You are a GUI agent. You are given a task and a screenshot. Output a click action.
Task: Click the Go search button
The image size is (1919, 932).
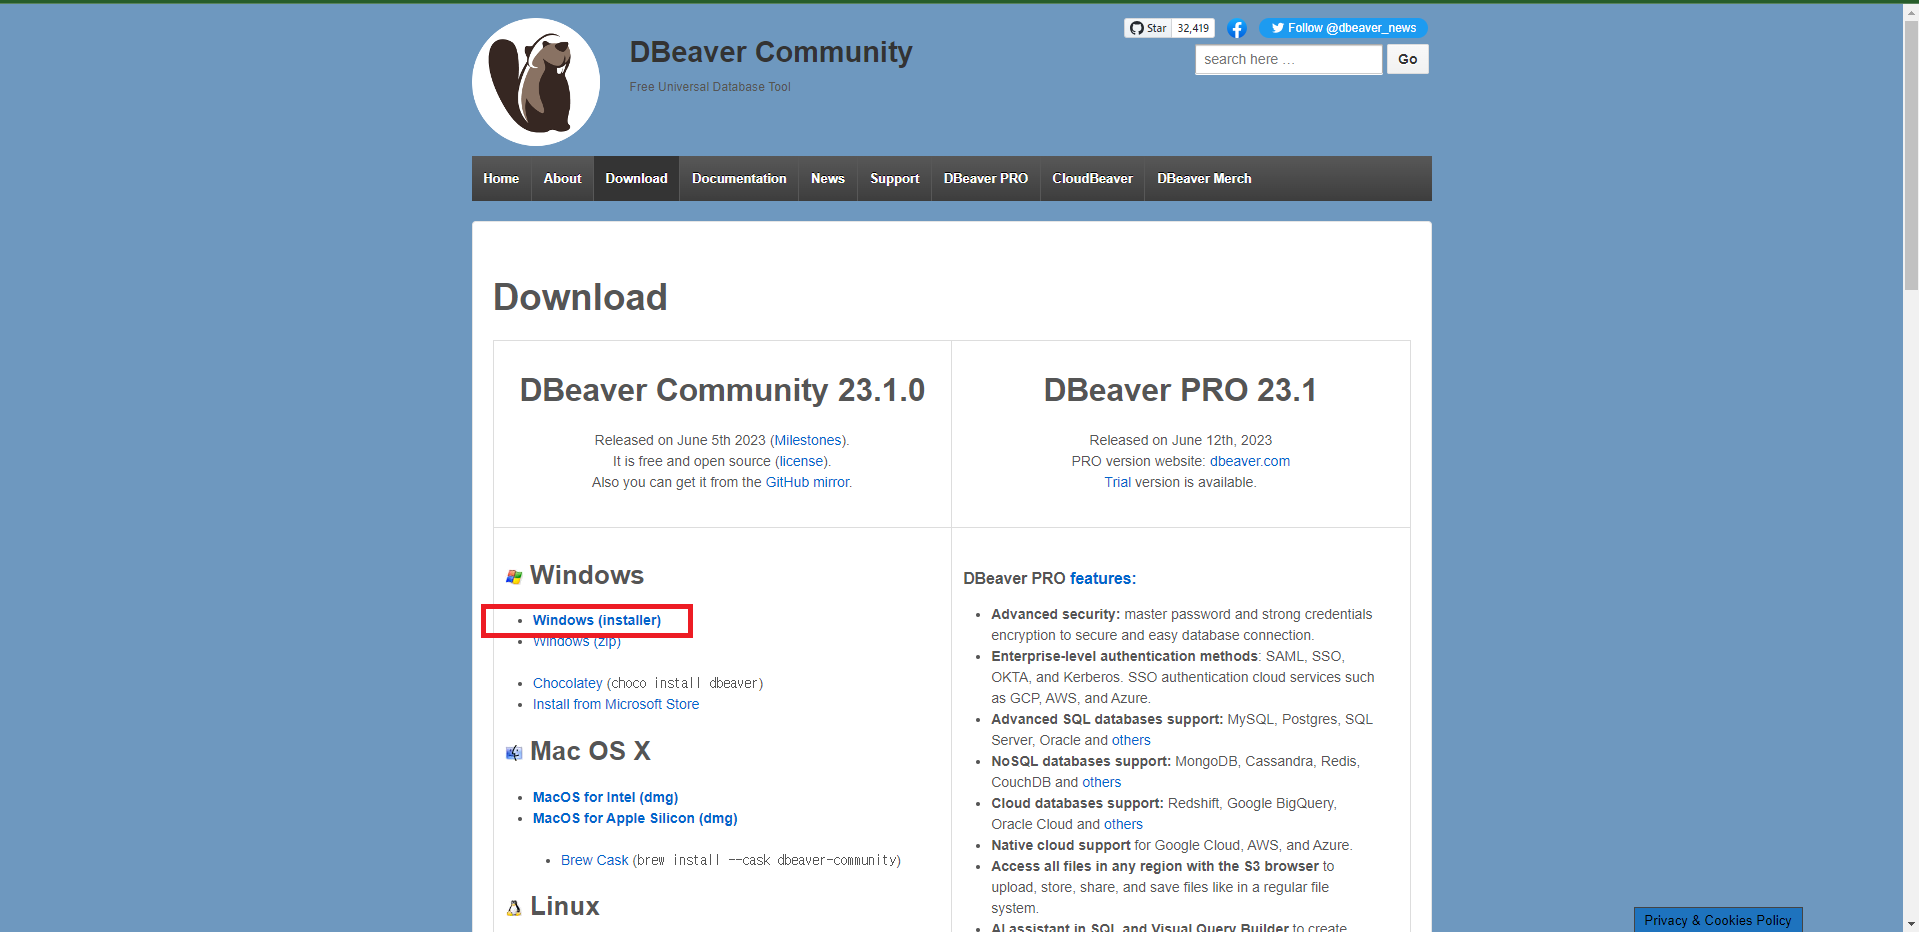coord(1407,59)
